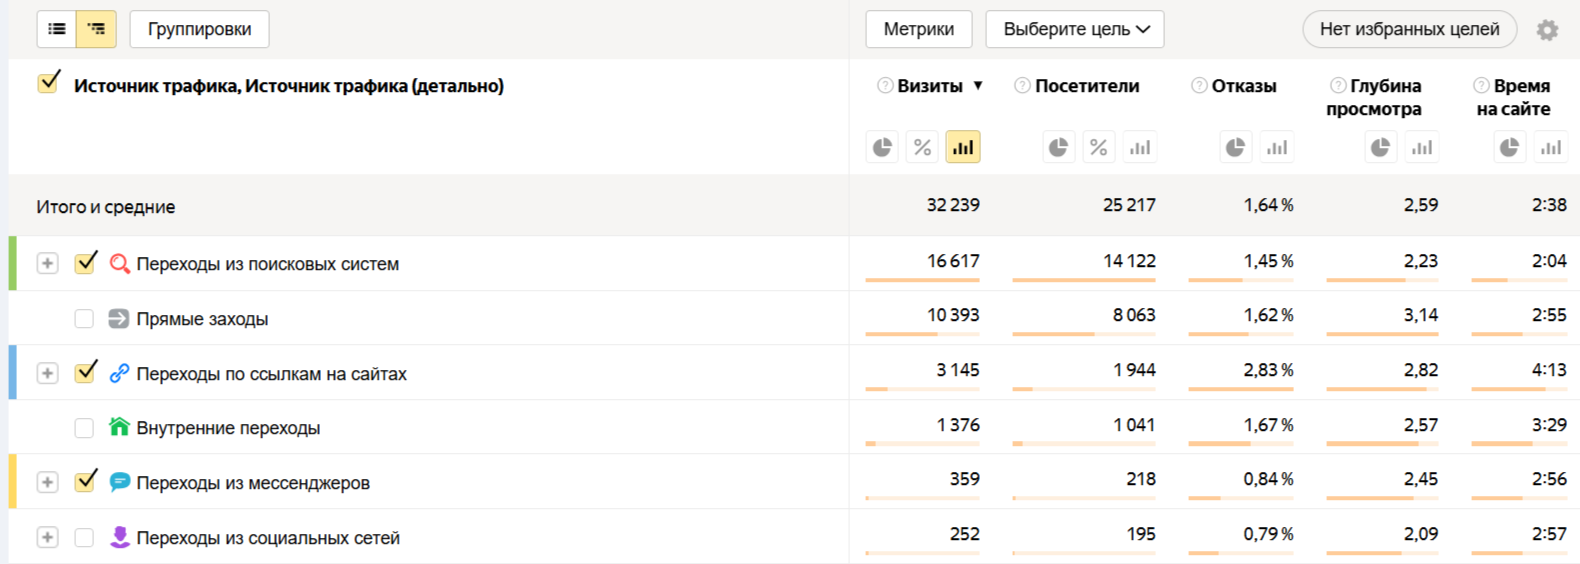The height and width of the screenshot is (564, 1580).
Task: Select the tree list view icon
Action: (96, 29)
